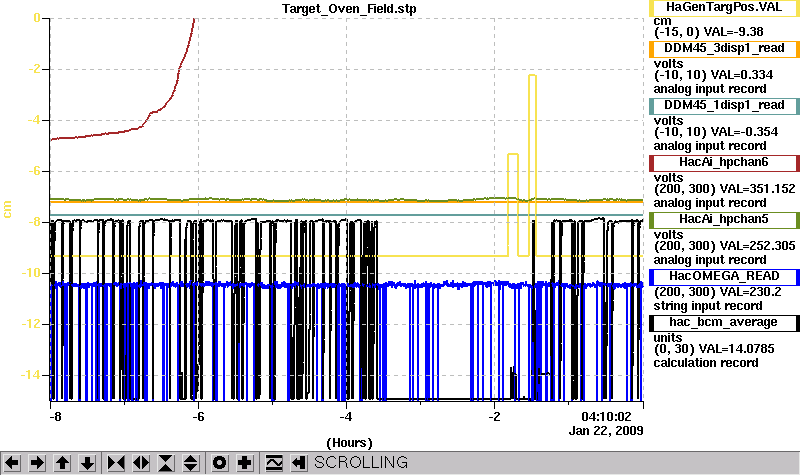Click the vertical cm y-axis label
This screenshot has height=475, width=800.
tap(7, 209)
